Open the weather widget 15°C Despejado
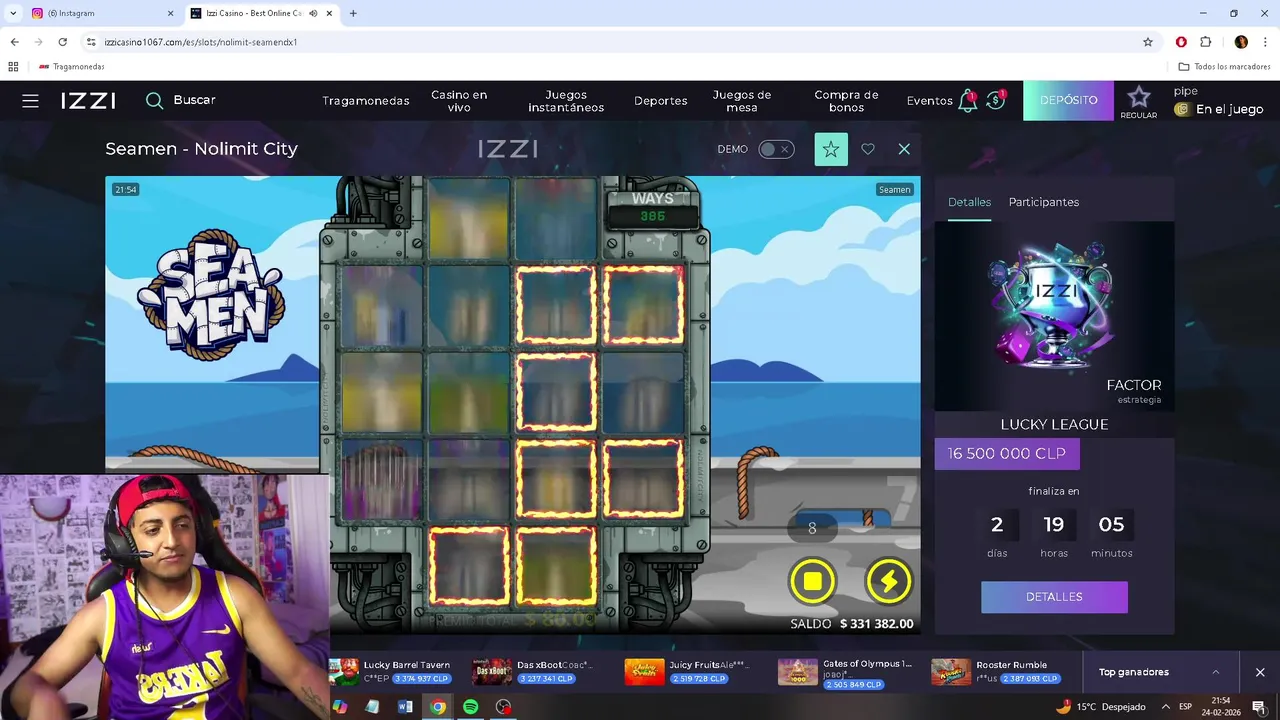This screenshot has height=720, width=1280. (1100, 707)
